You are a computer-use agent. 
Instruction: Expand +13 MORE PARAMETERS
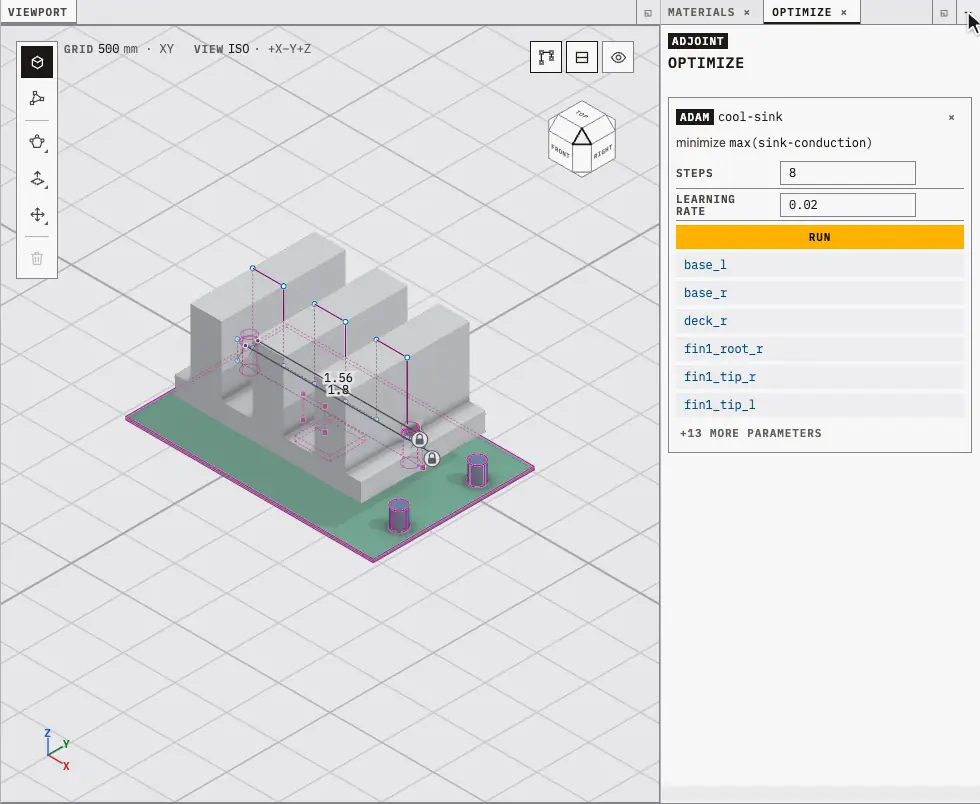(750, 433)
